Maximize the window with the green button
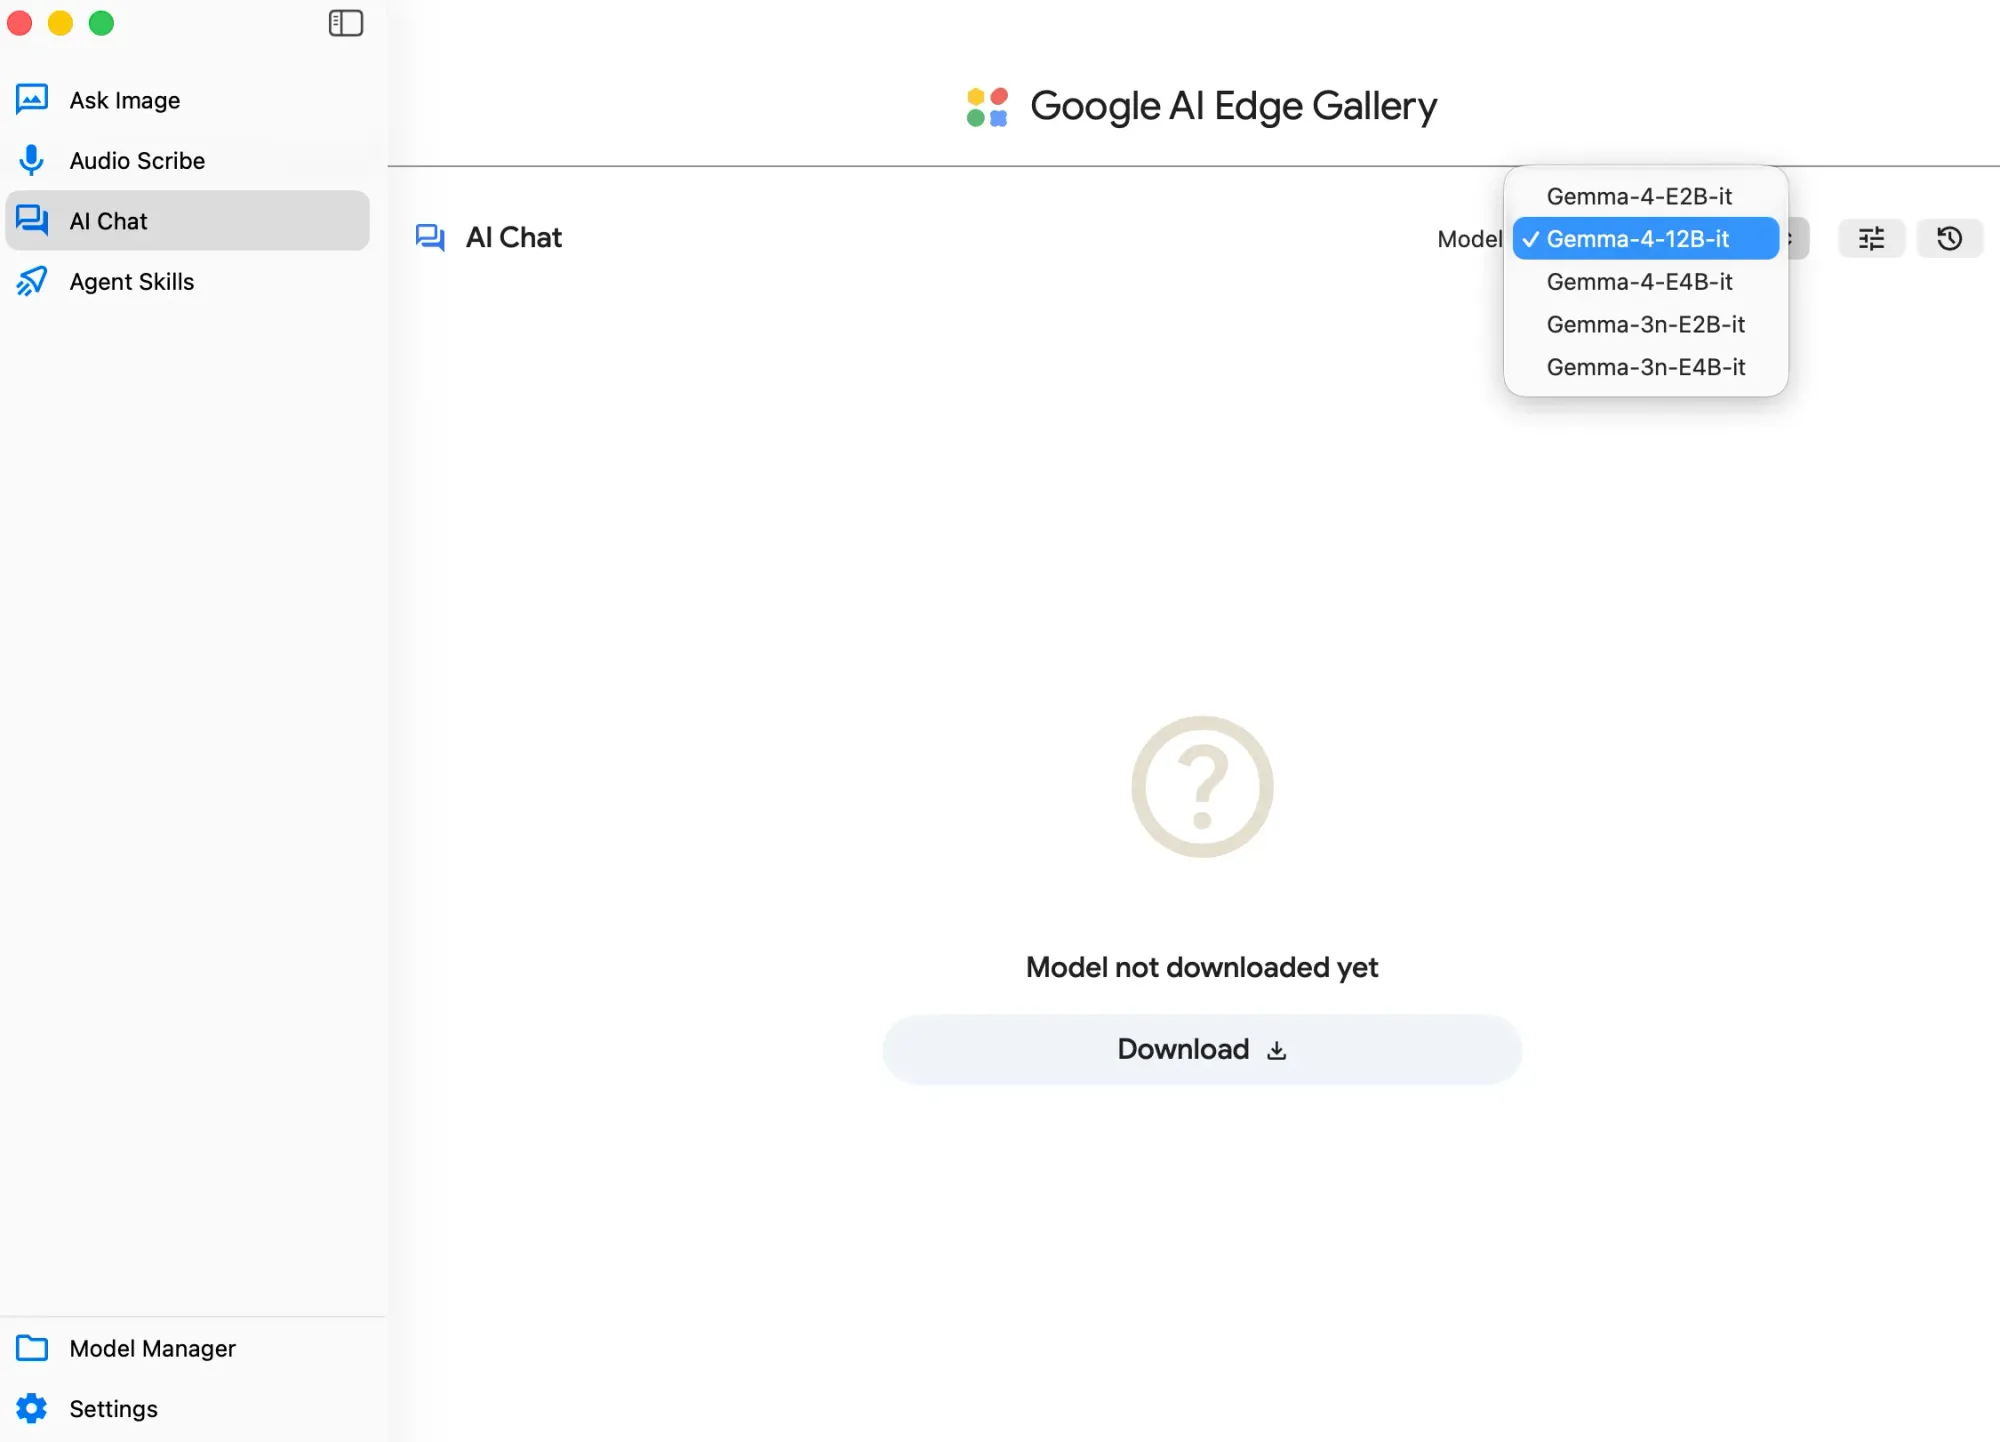The width and height of the screenshot is (2000, 1442). point(102,23)
